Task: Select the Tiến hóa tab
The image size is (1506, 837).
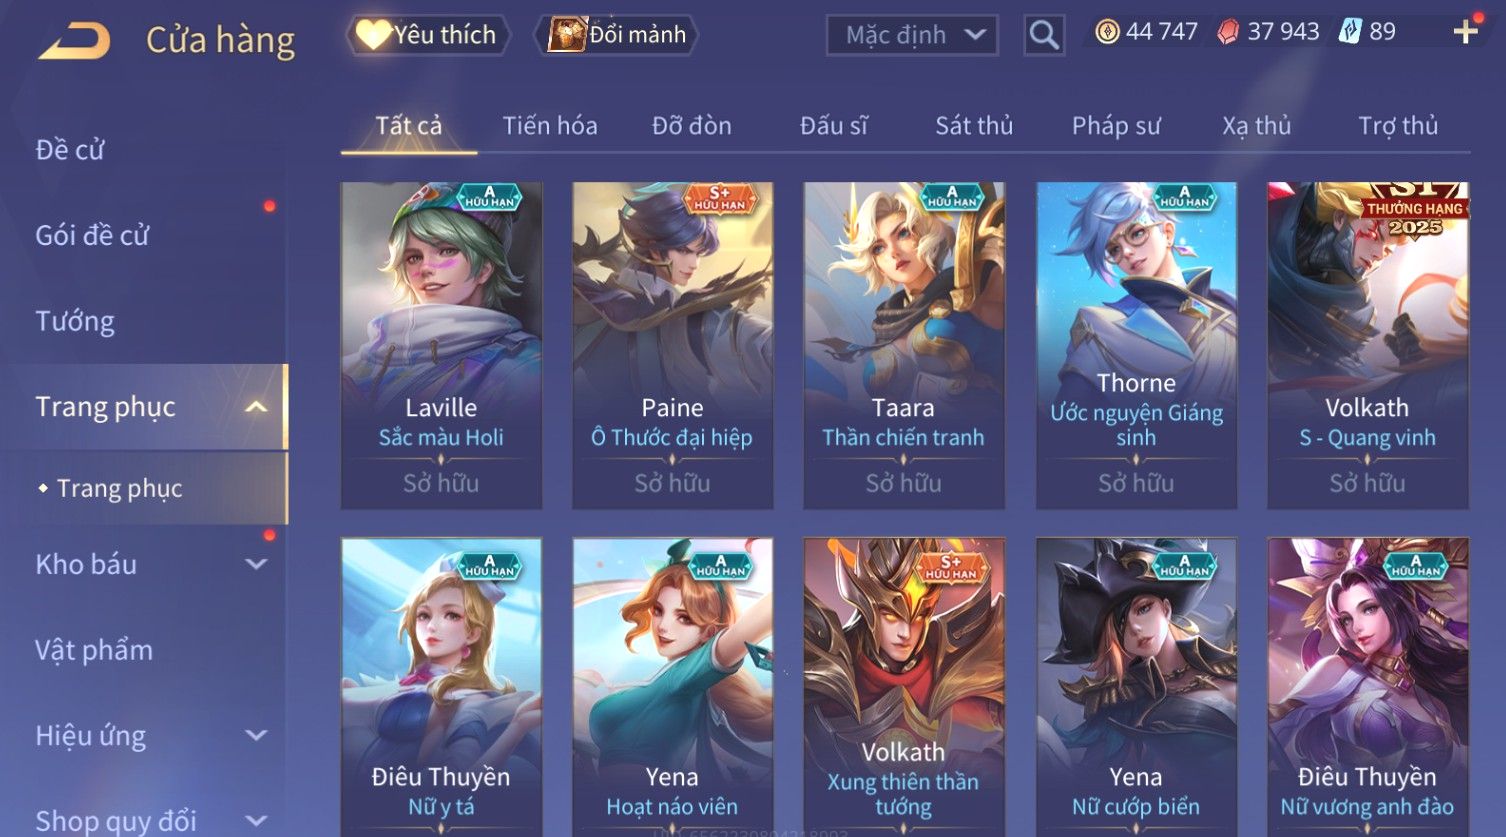Action: 550,126
